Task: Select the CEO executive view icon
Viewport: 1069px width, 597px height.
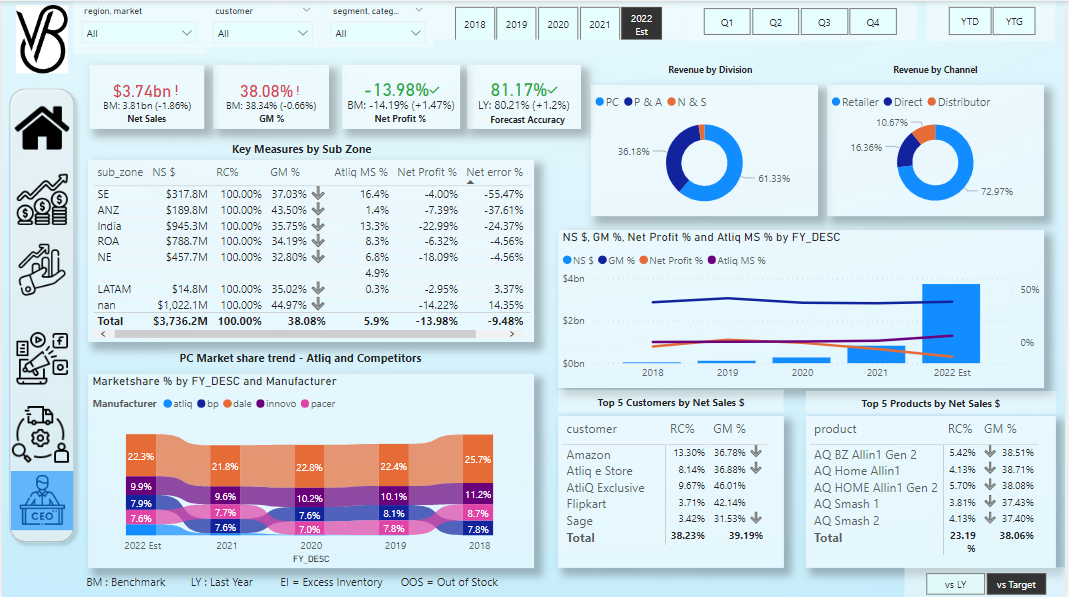Action: [42, 504]
